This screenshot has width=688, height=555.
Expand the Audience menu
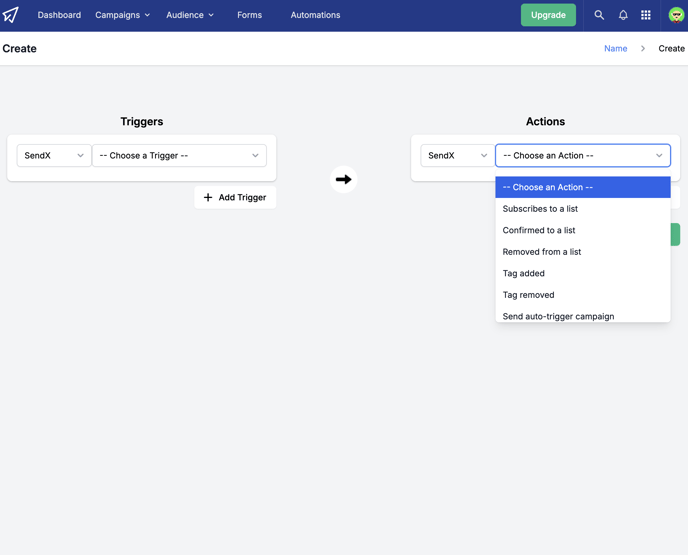point(190,15)
